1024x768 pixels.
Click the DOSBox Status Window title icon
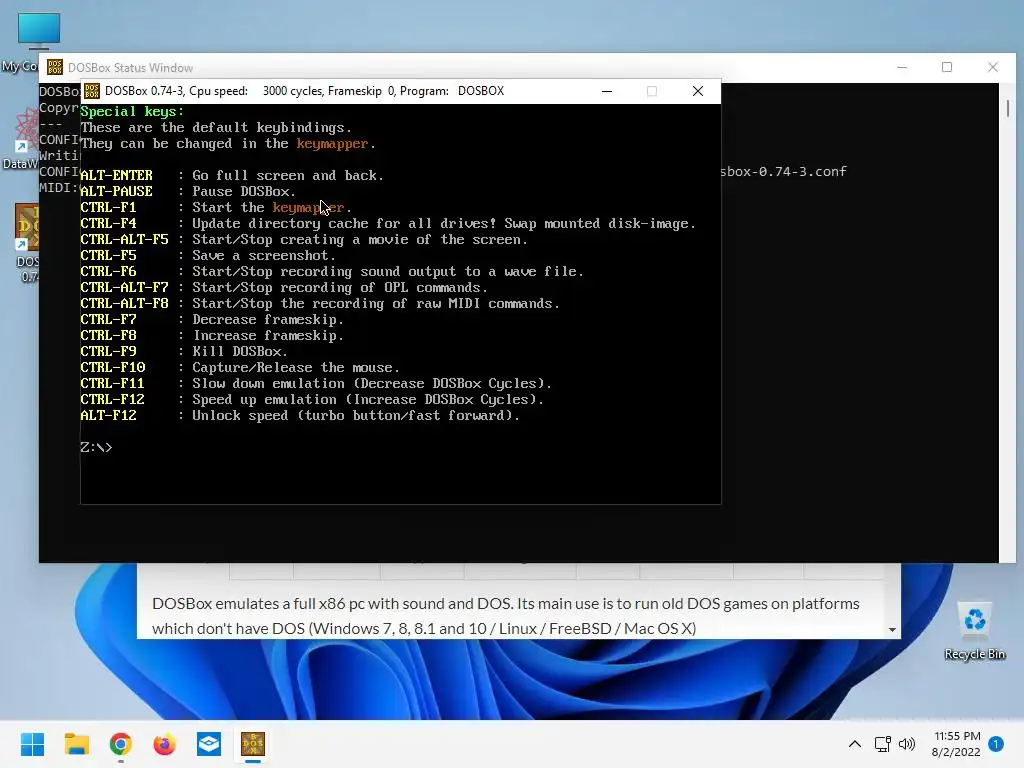click(55, 67)
